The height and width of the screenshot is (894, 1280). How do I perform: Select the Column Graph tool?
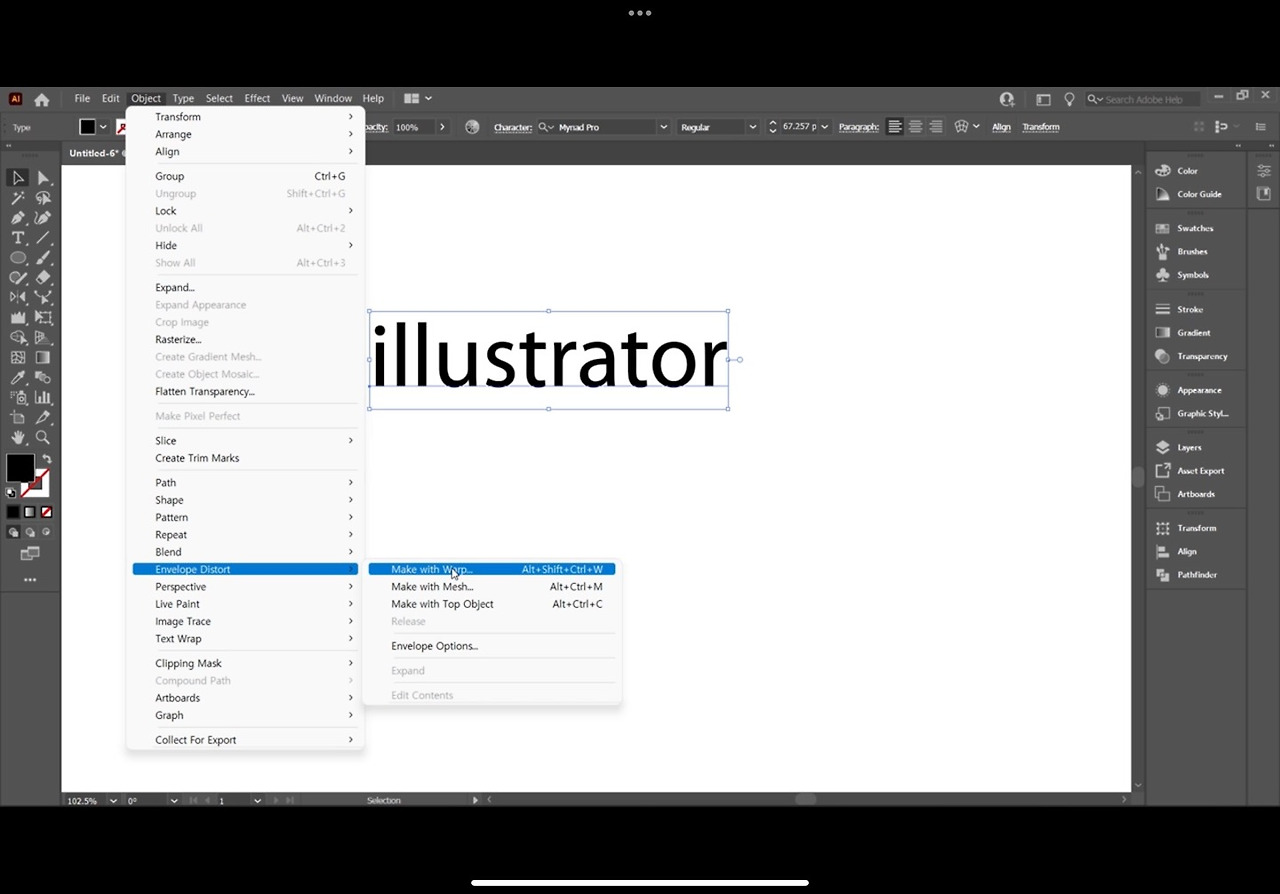pos(43,398)
